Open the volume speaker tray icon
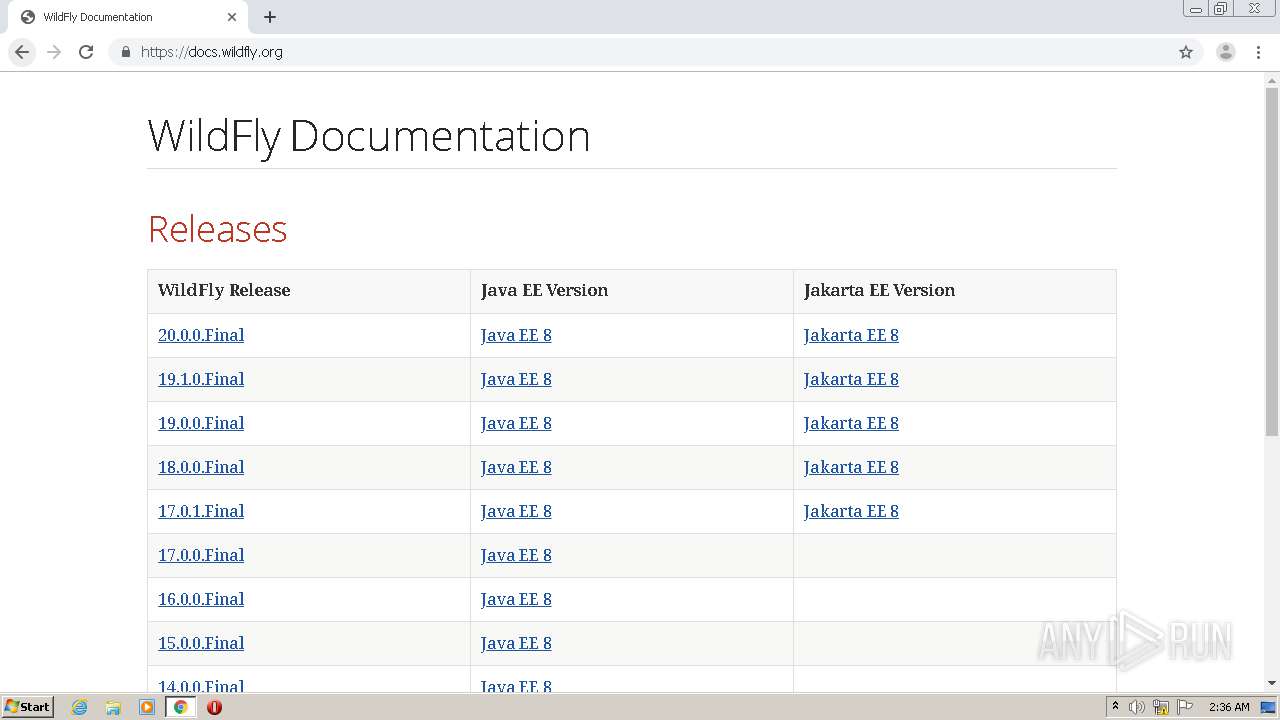 point(1137,707)
